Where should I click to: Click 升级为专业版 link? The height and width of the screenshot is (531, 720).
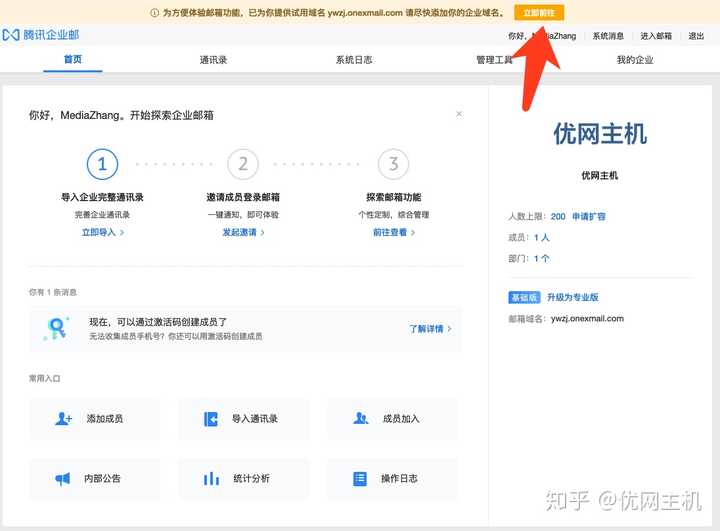573,297
